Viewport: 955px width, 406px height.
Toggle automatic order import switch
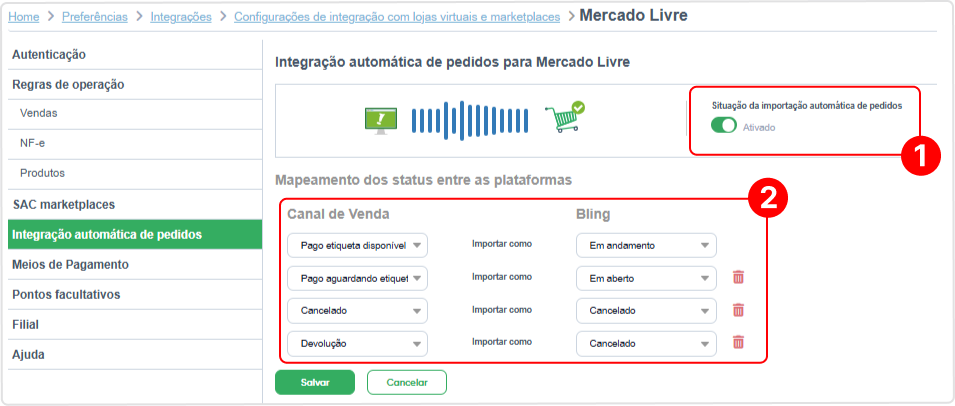tap(724, 127)
